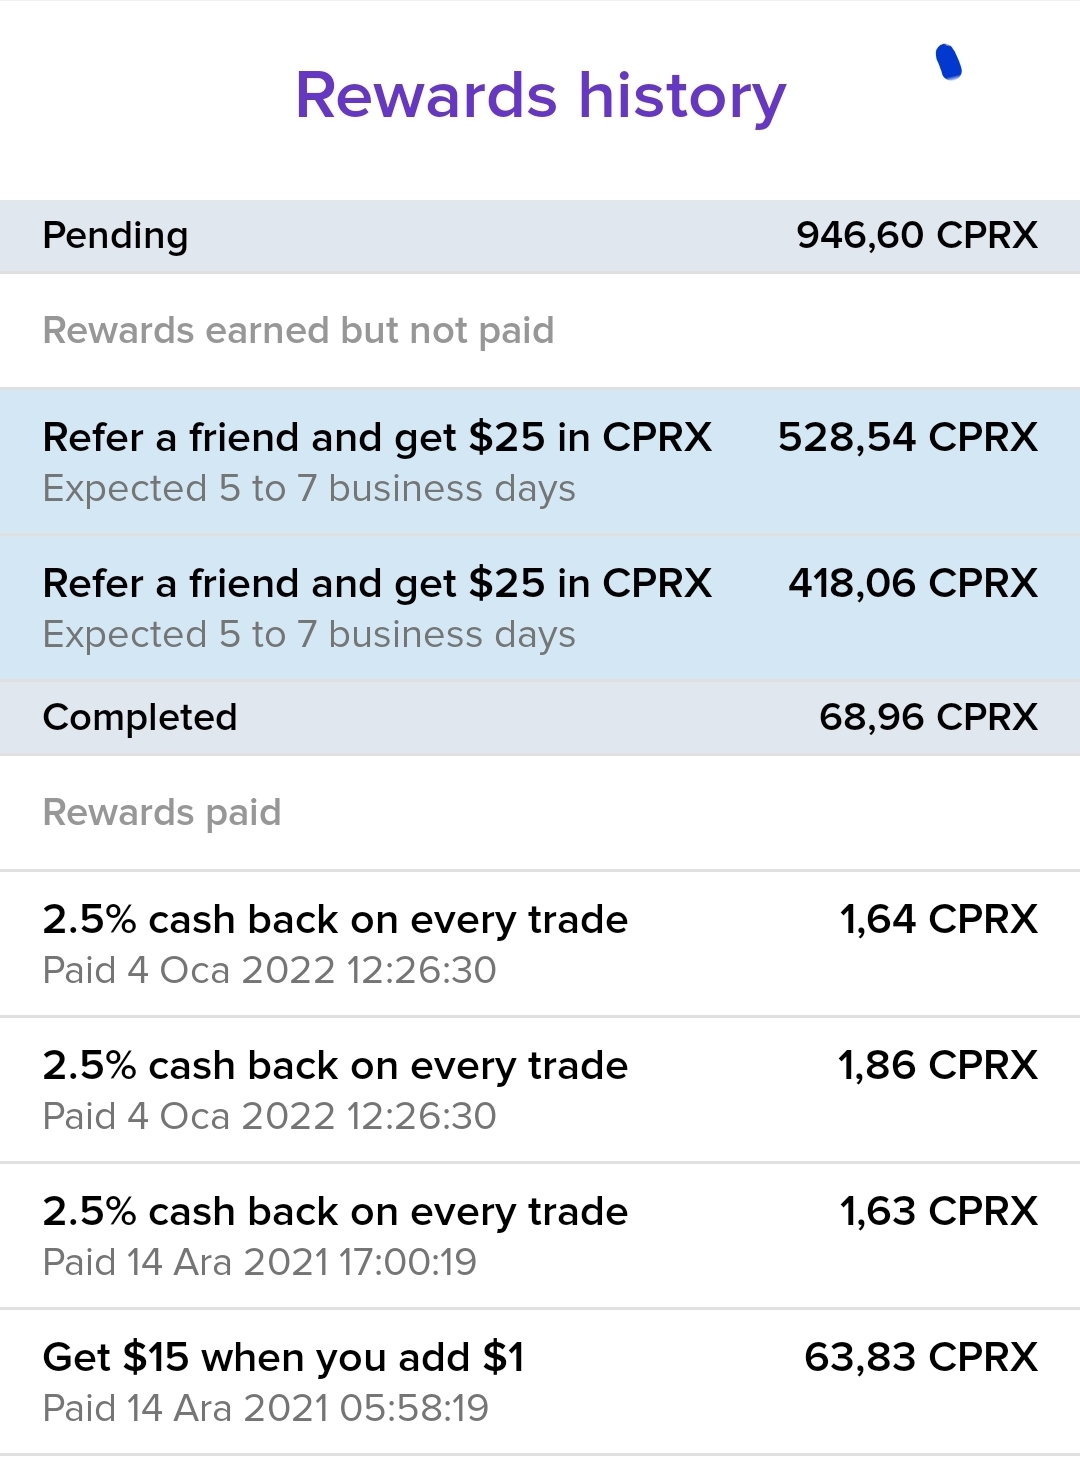Tap the blue mark icon near the title
1080x1461 pixels.
point(948,62)
